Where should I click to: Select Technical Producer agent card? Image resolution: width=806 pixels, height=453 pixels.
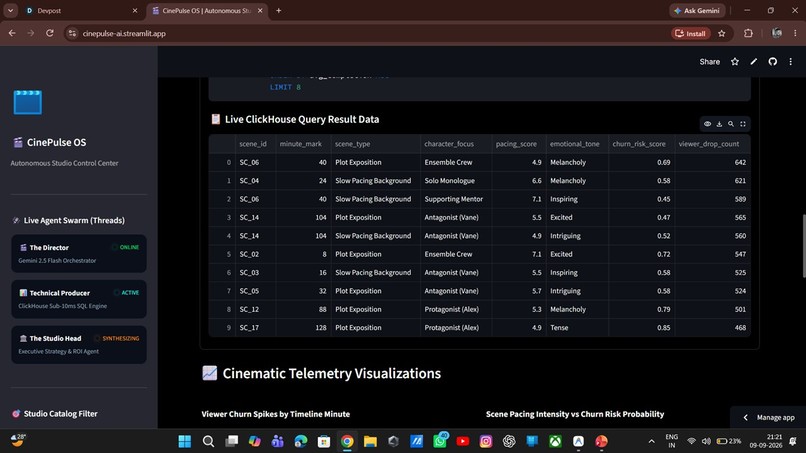[79, 299]
